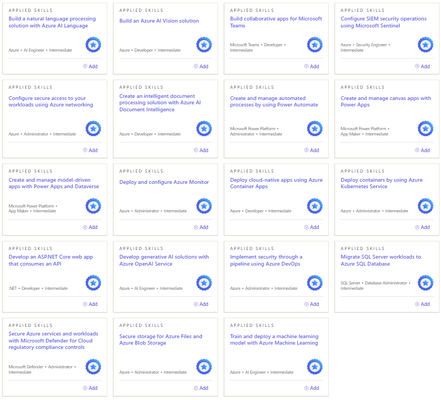Open 'Develop generative AI solutions' link
This screenshot has height=400, width=441.
click(164, 260)
